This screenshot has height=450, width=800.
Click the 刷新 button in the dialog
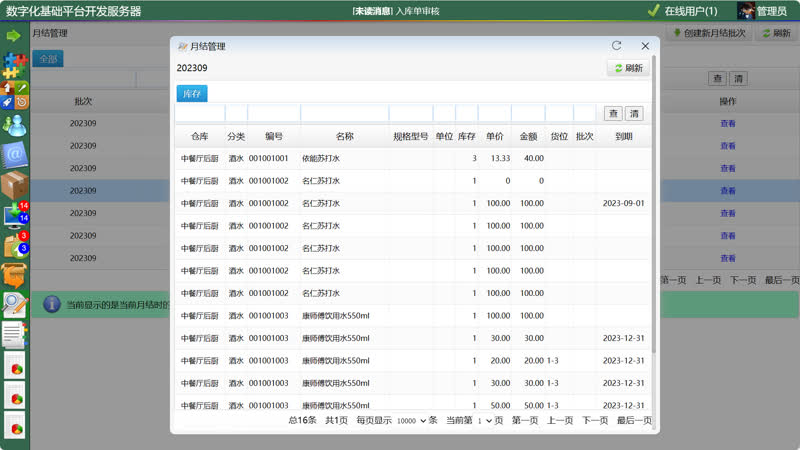tap(628, 68)
